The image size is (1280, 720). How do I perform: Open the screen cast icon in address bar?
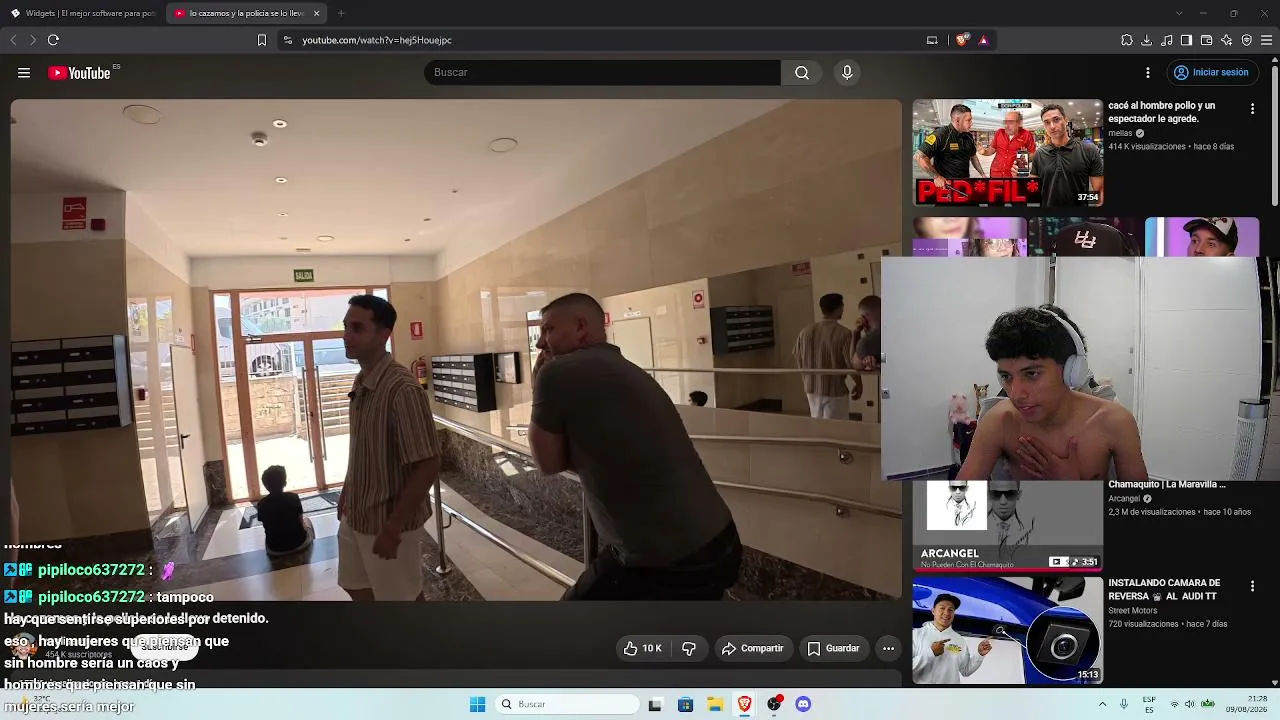[x=932, y=40]
